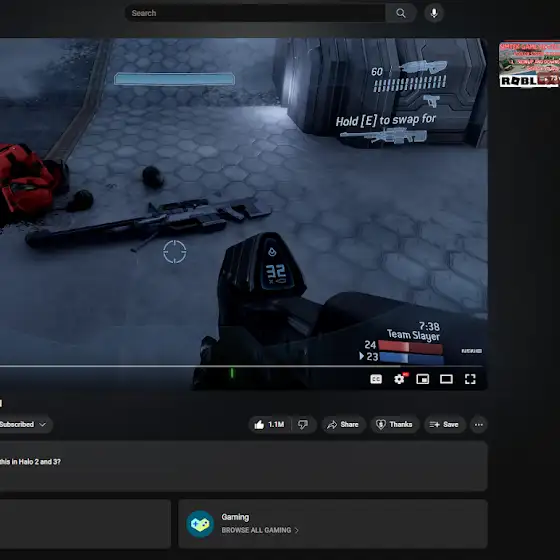
Task: Focus the YouTube Search field
Action: [255, 13]
